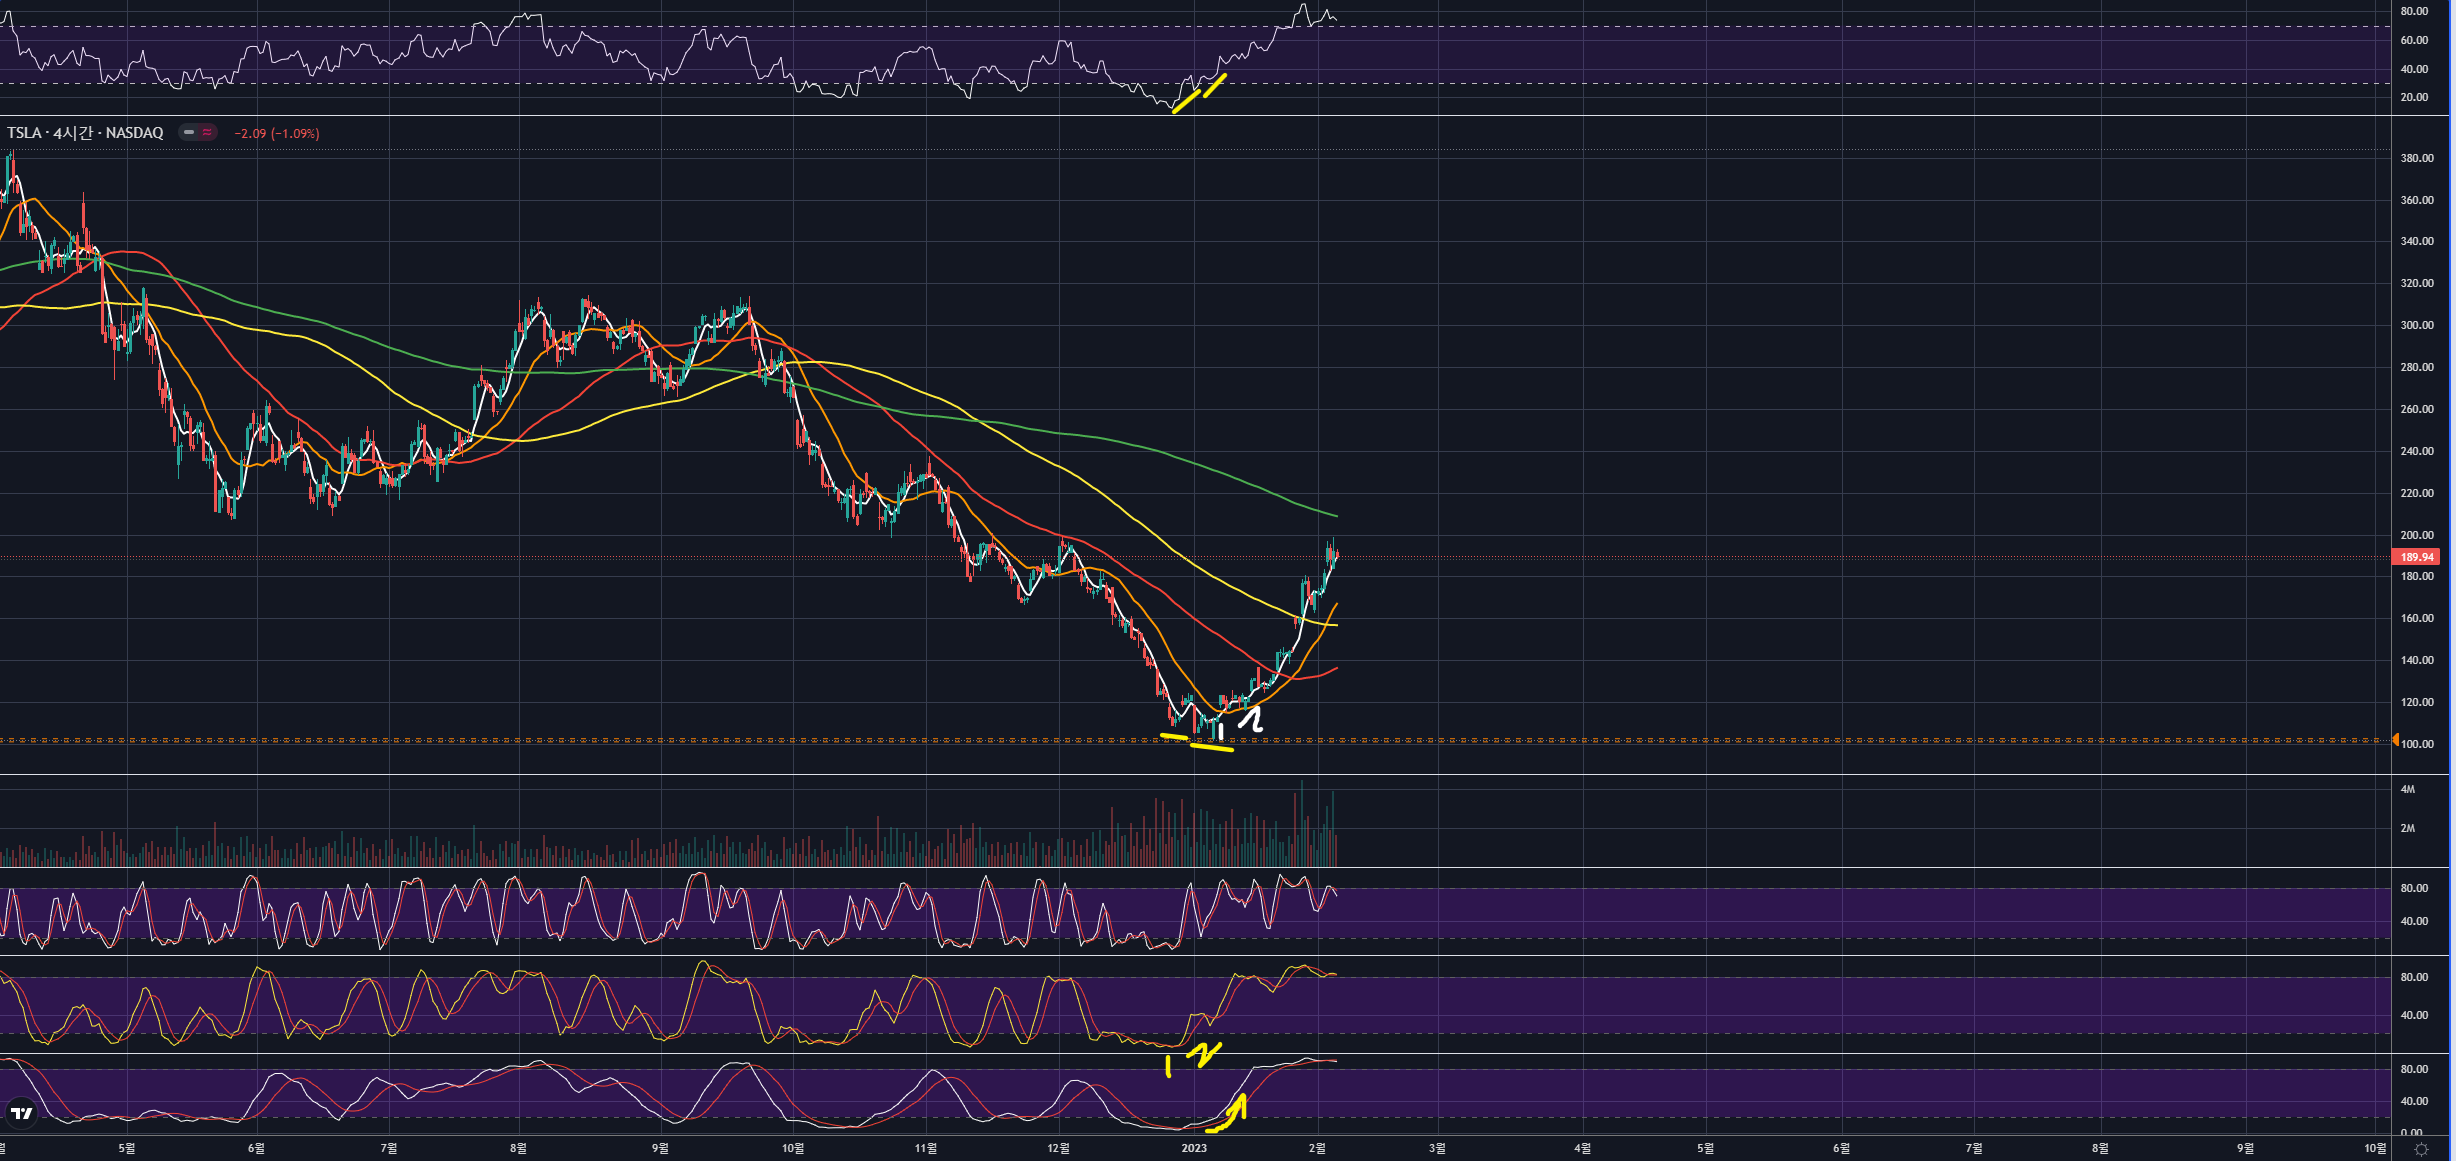Screen dimensions: 2456x1161
Task: Select the yellow underline drawing at price bottom
Action: (1210, 745)
